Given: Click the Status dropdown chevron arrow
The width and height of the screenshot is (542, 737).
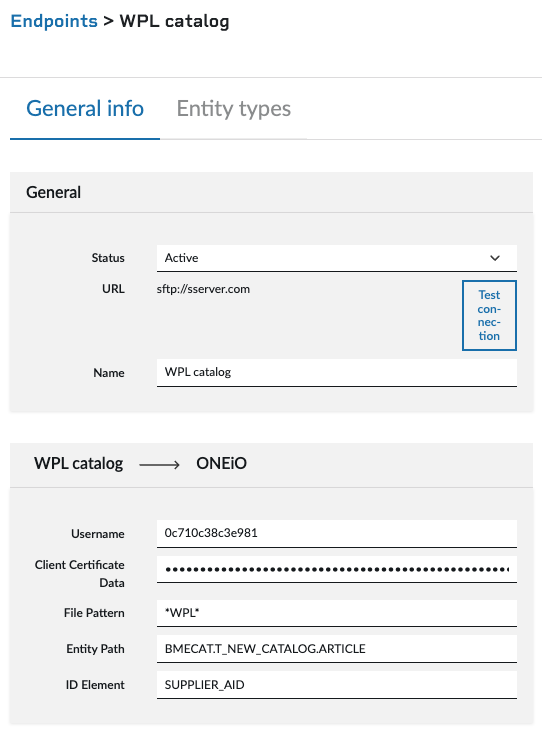Looking at the screenshot, I should click(495, 258).
